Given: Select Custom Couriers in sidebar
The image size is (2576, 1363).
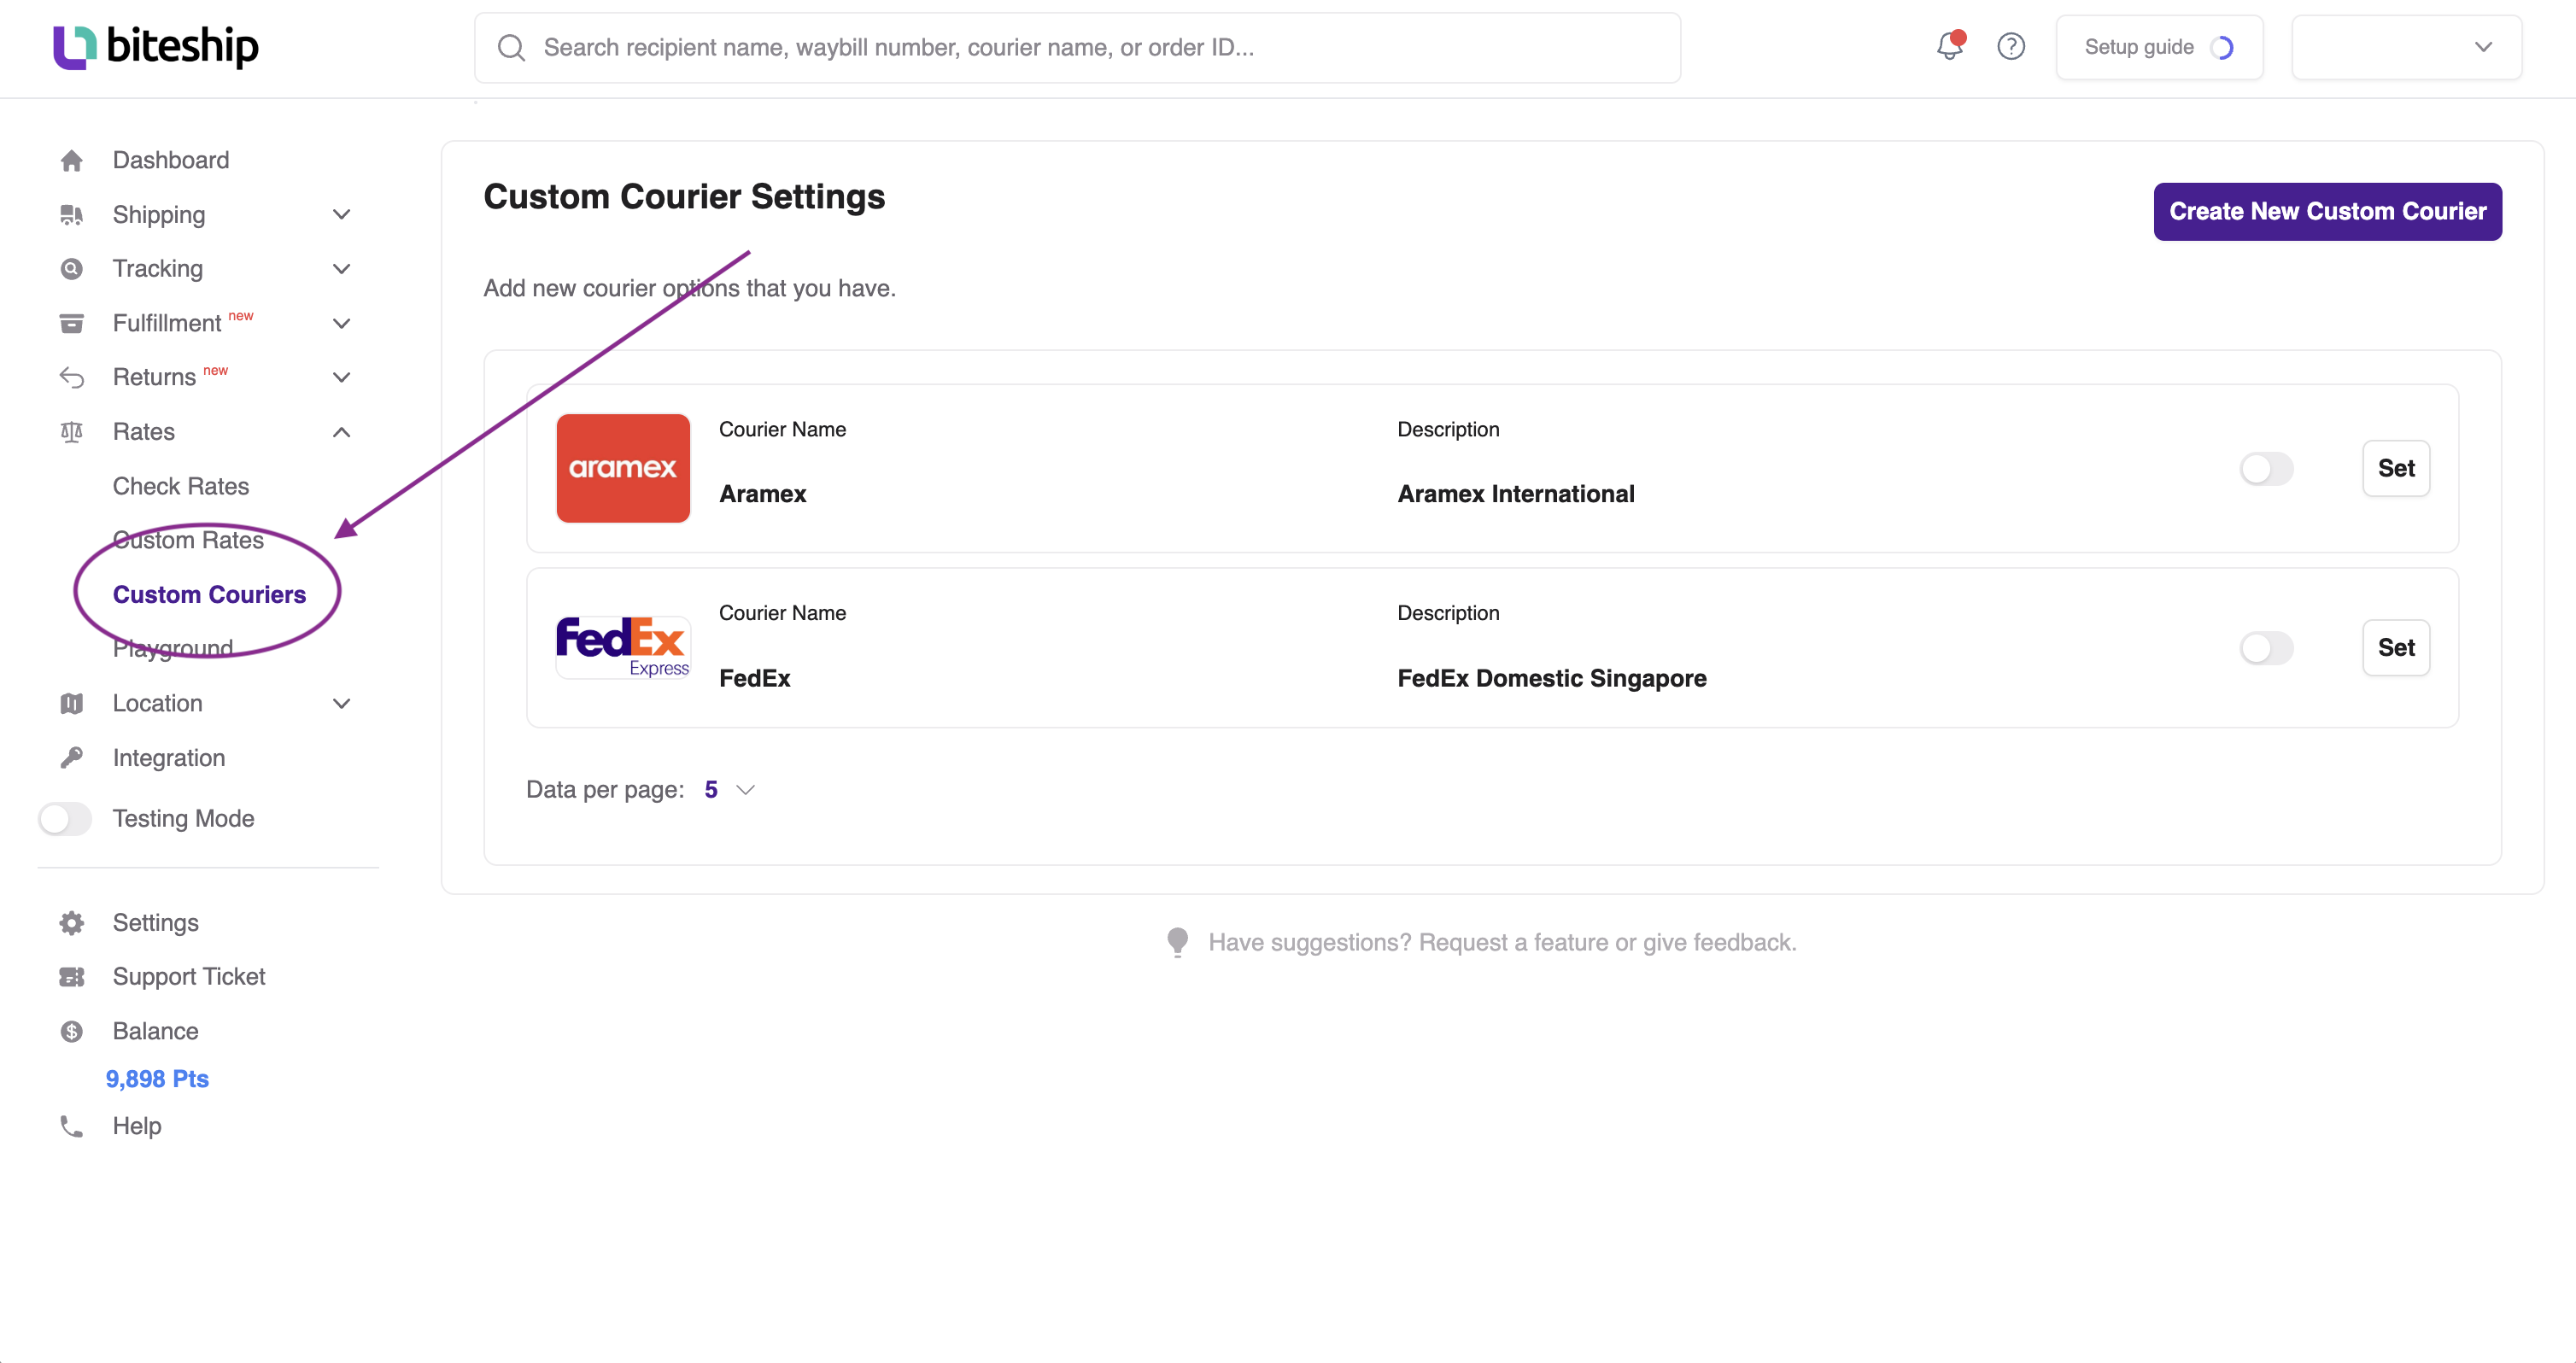Looking at the screenshot, I should click(x=209, y=595).
